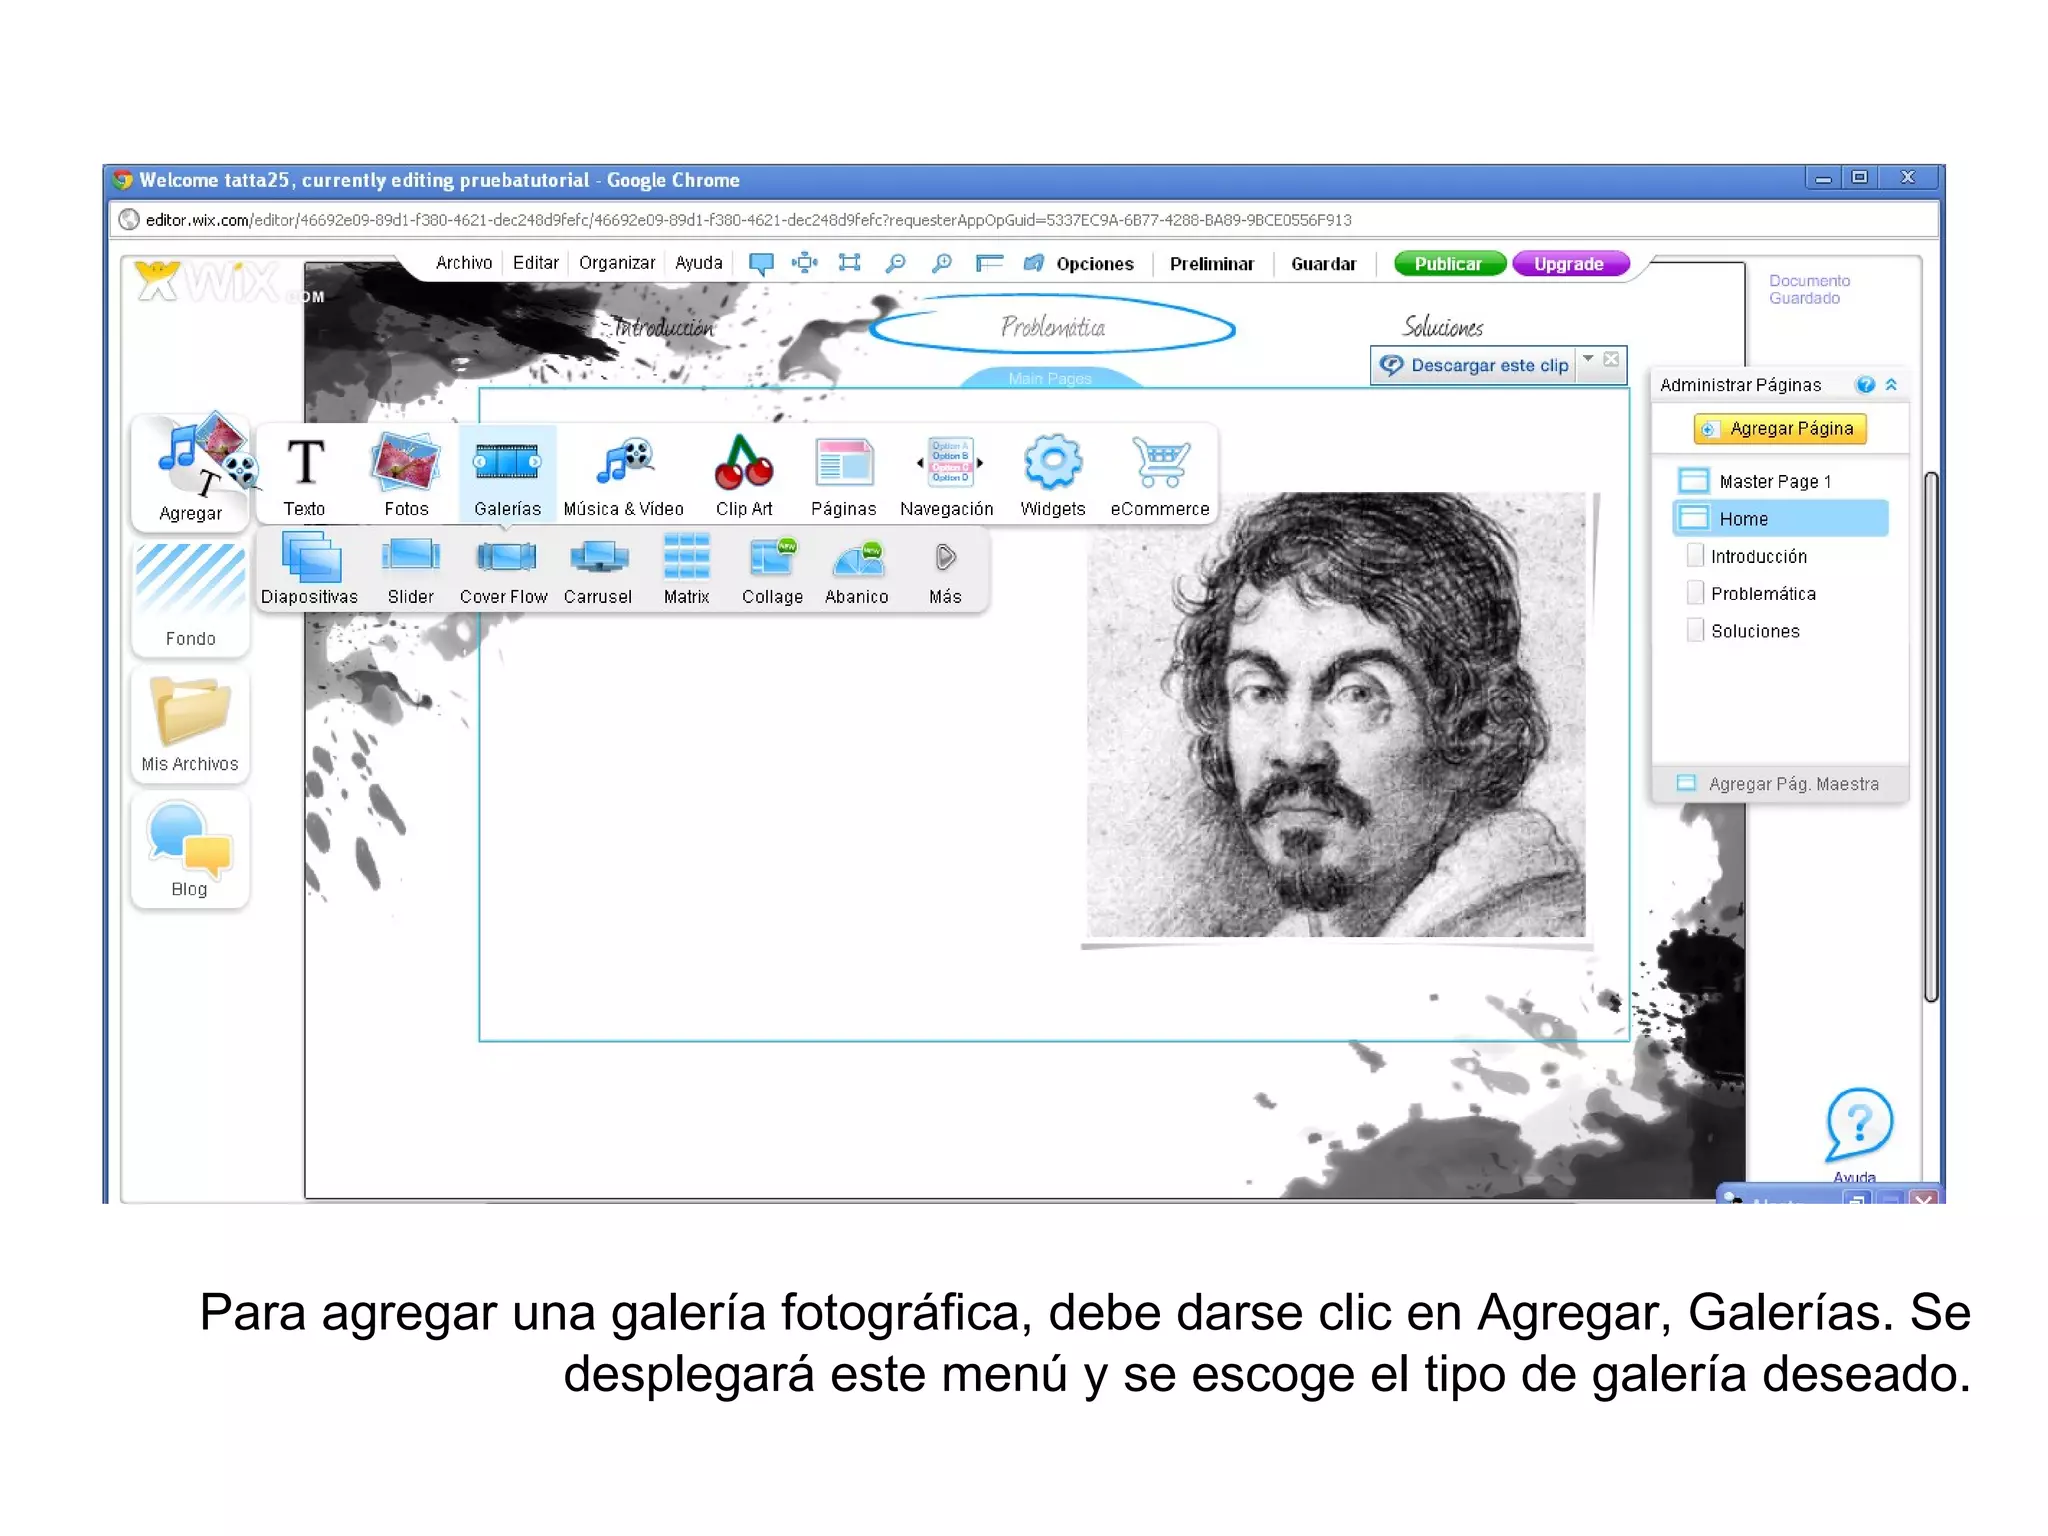This screenshot has height=1536, width=2048.
Task: Click the portrait drawing image
Action: click(x=1336, y=715)
